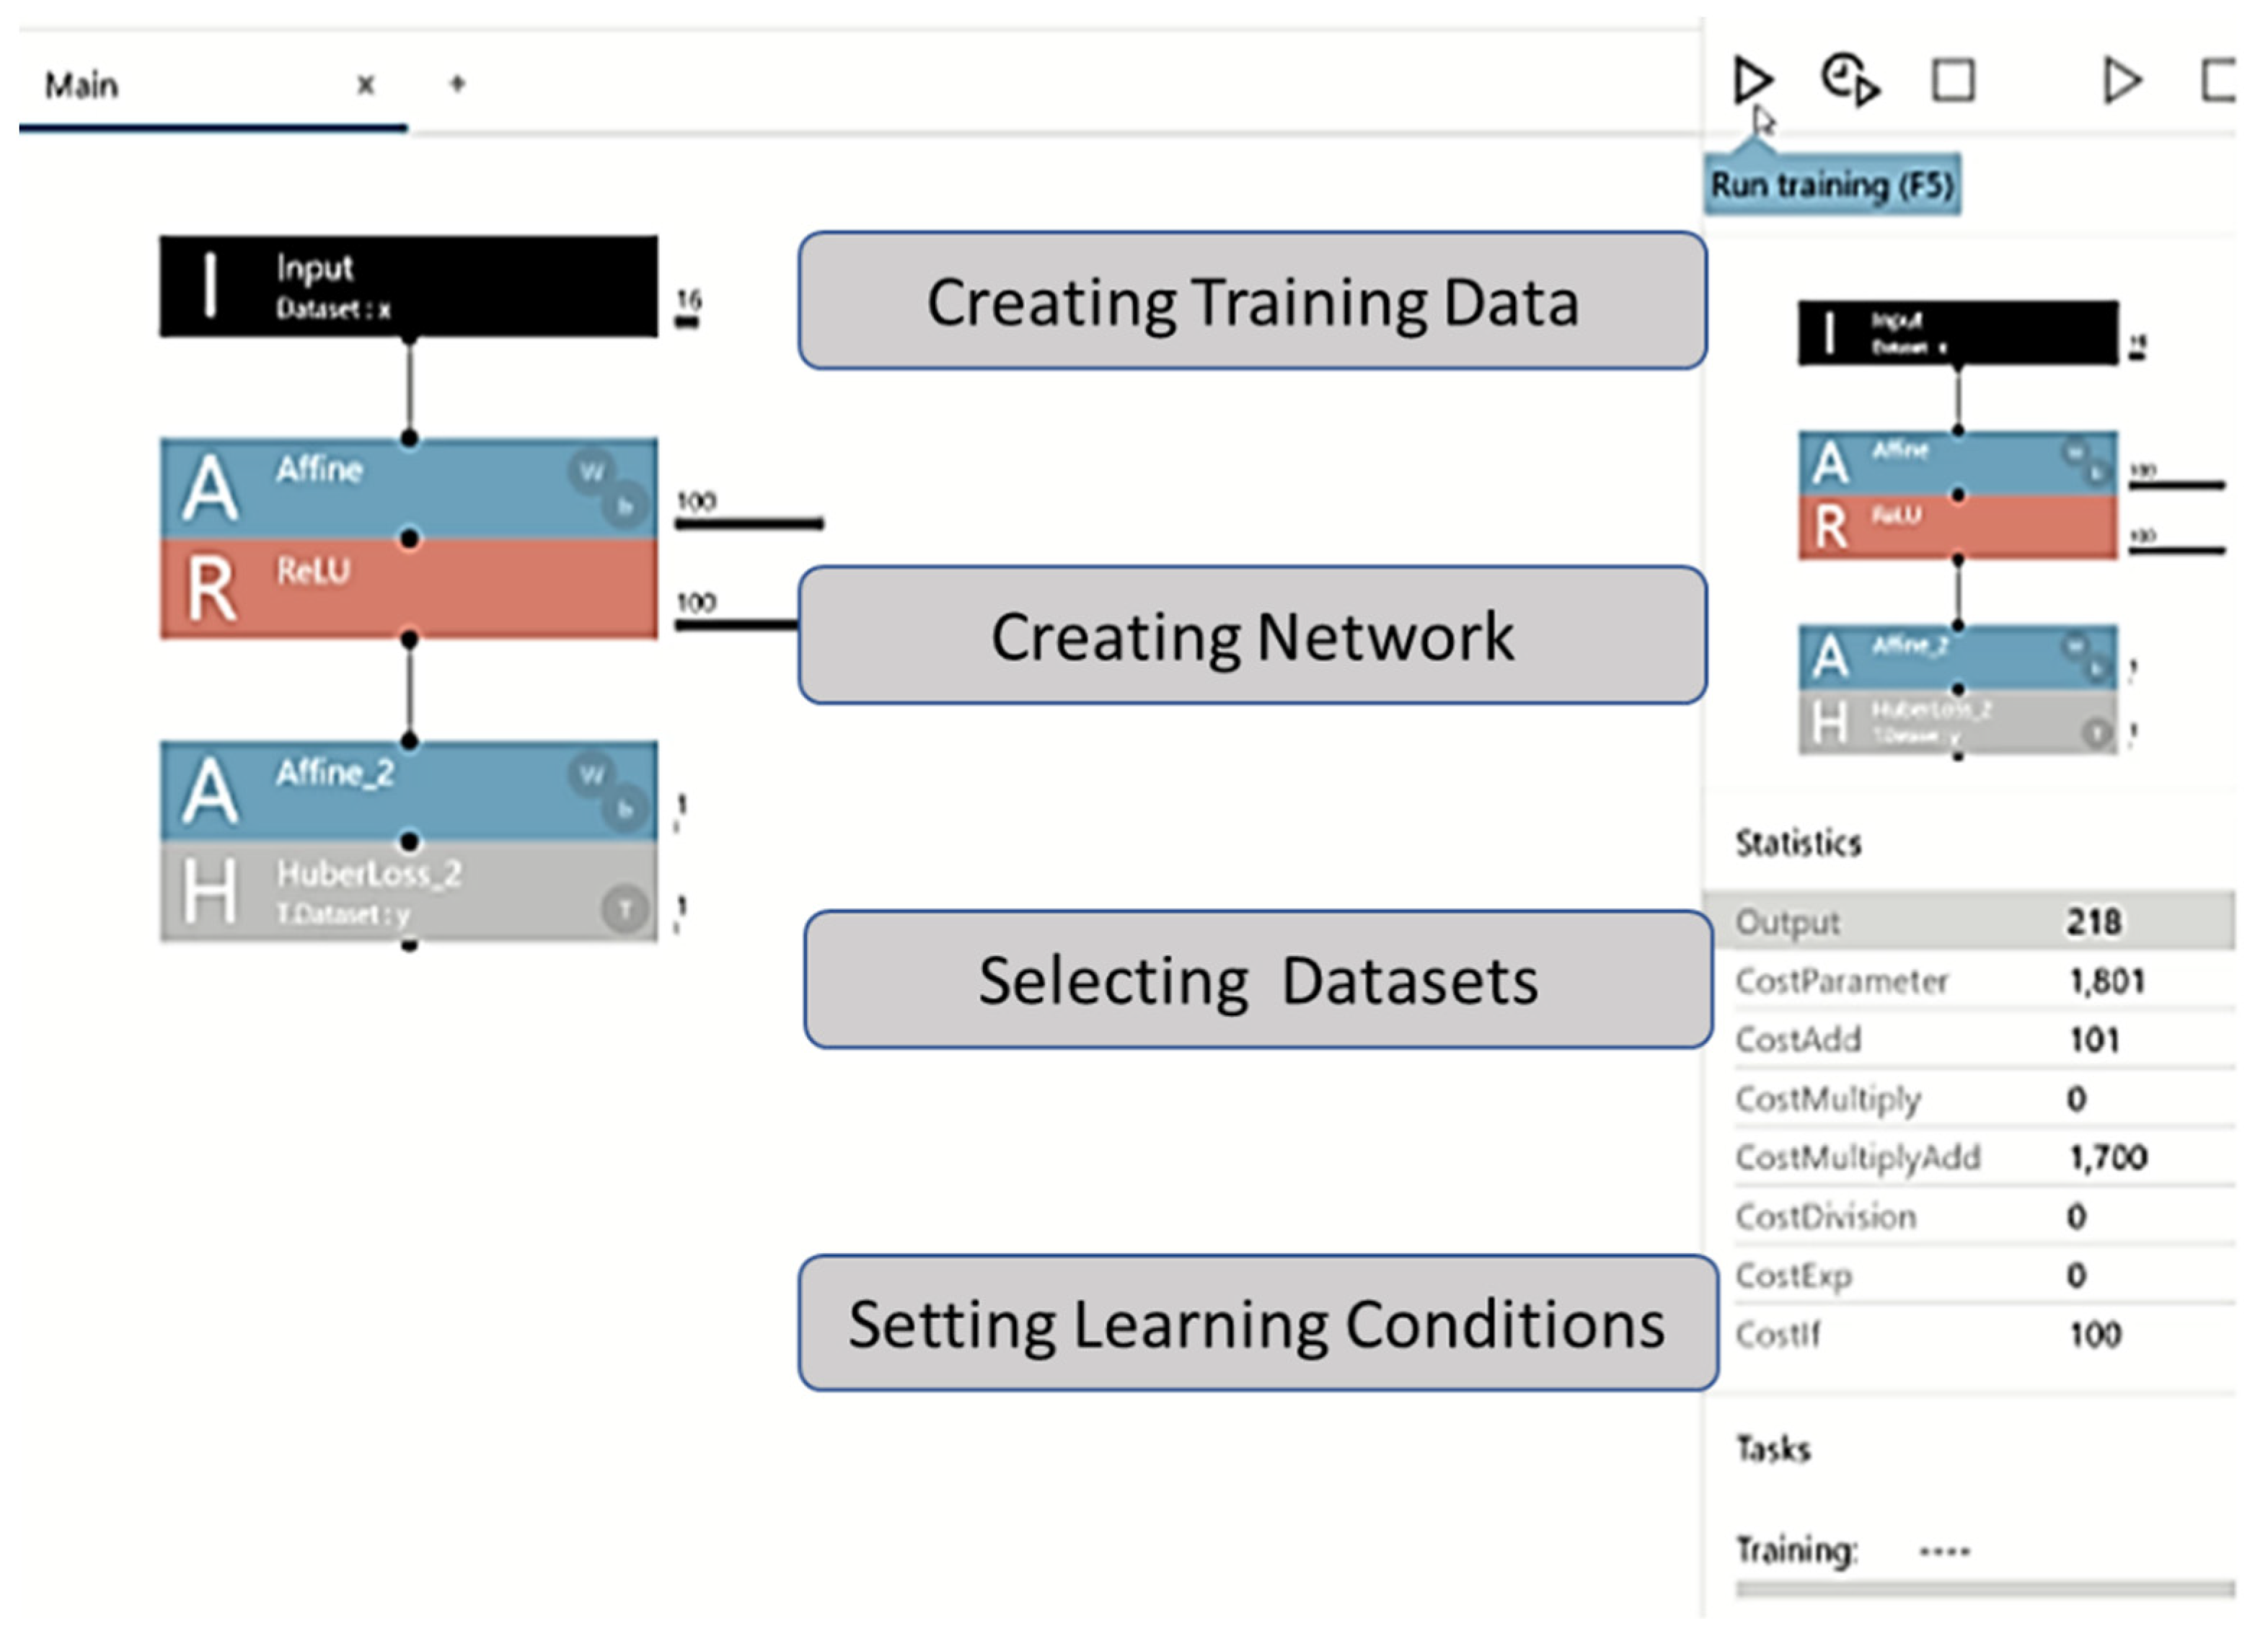Screen dimensions: 2268x1649
Task: Select the black Input layer node
Action: coord(408,286)
